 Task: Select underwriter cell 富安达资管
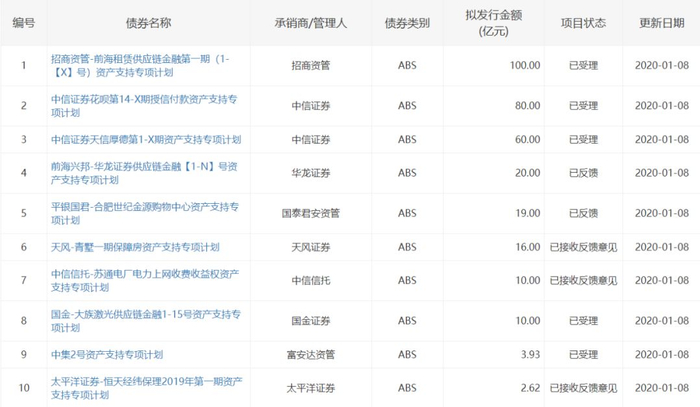pos(311,355)
